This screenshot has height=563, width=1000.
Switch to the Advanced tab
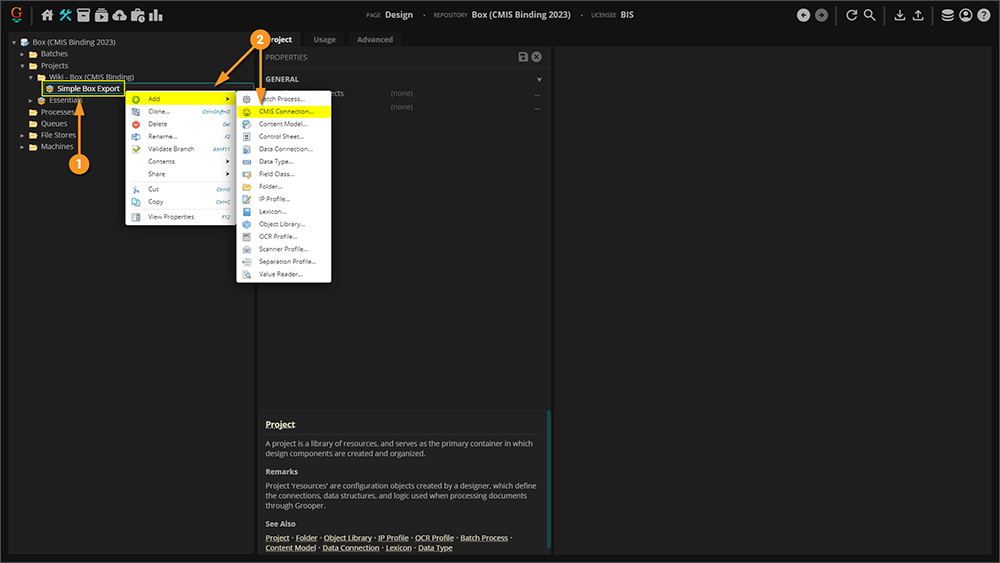coord(375,40)
